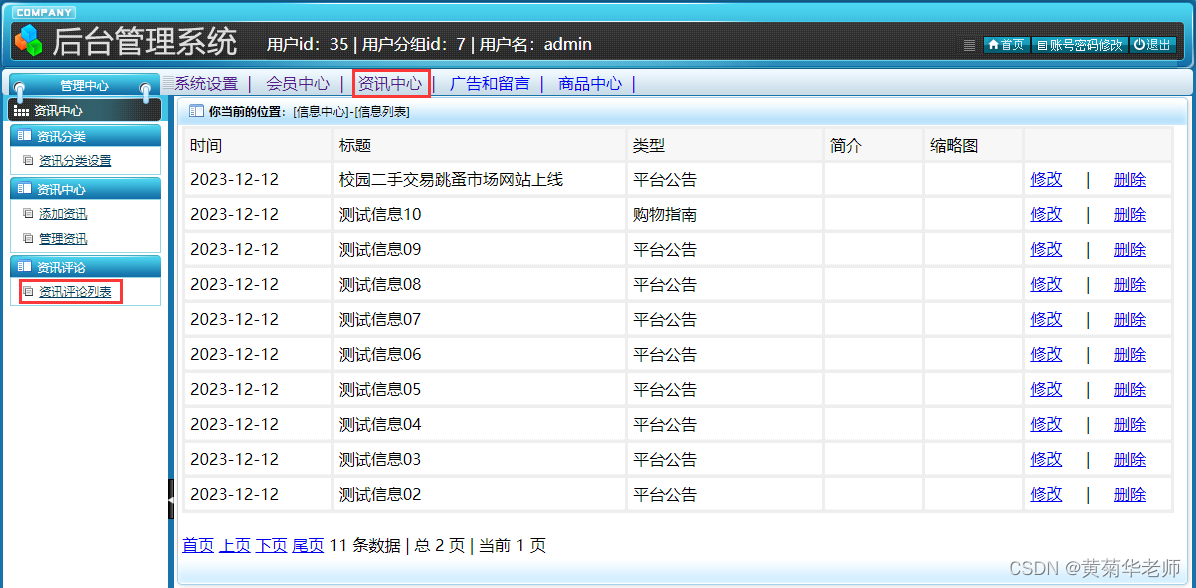Open 账号密码修改 account password page
The height and width of the screenshot is (588, 1196).
coord(1080,45)
